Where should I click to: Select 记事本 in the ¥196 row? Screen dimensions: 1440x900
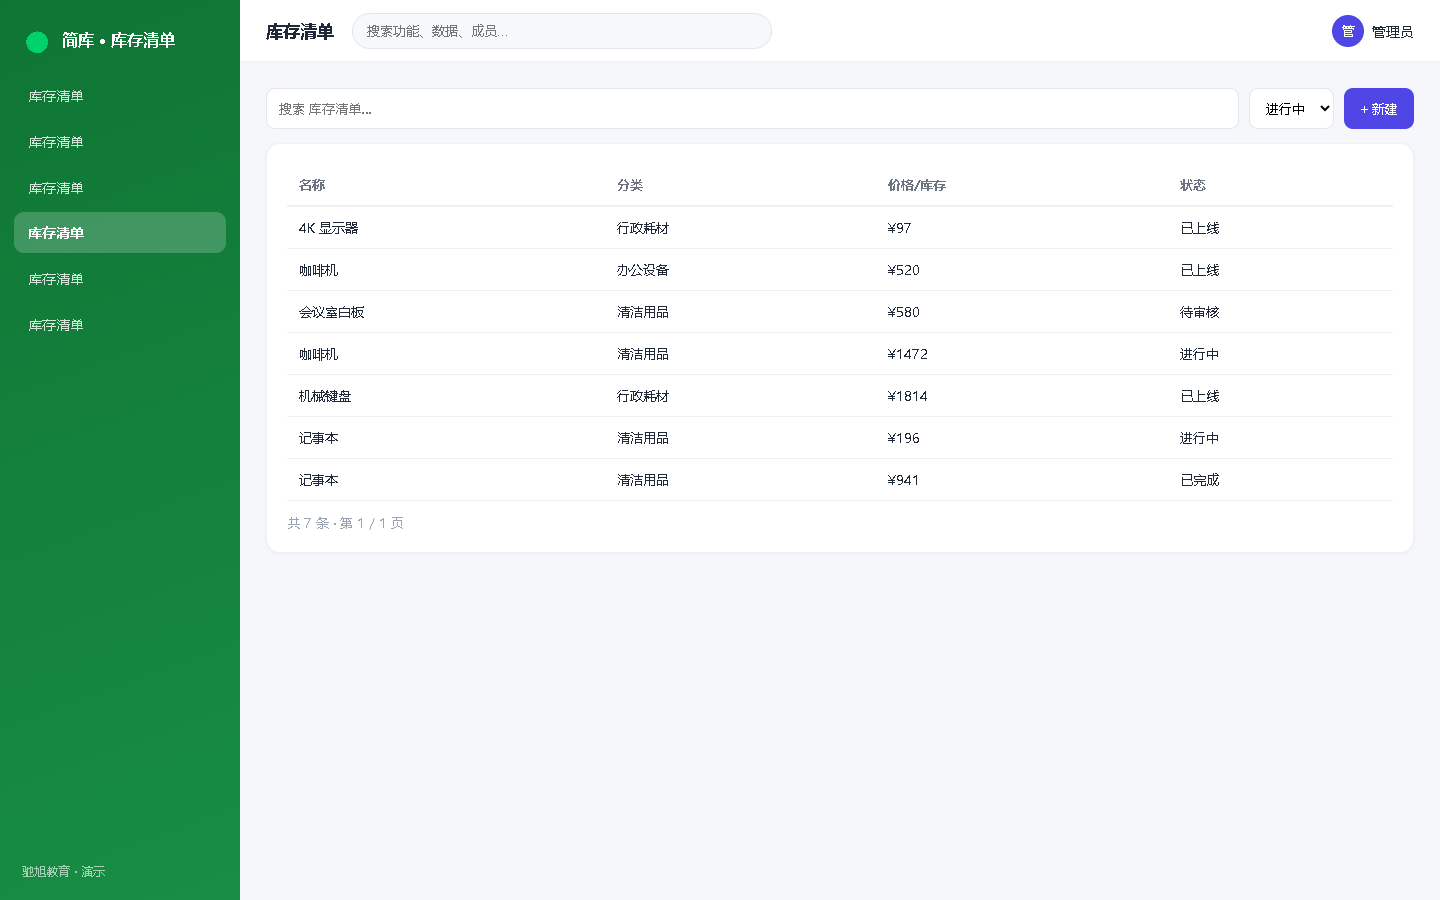click(x=318, y=438)
